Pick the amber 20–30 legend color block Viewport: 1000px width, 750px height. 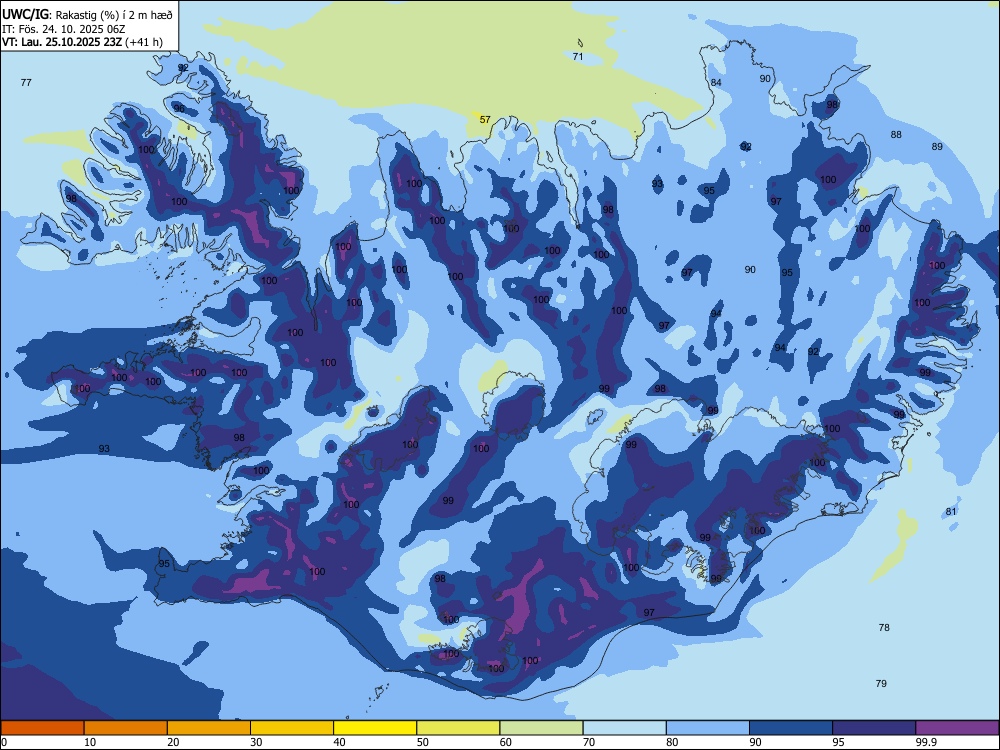[x=209, y=728]
